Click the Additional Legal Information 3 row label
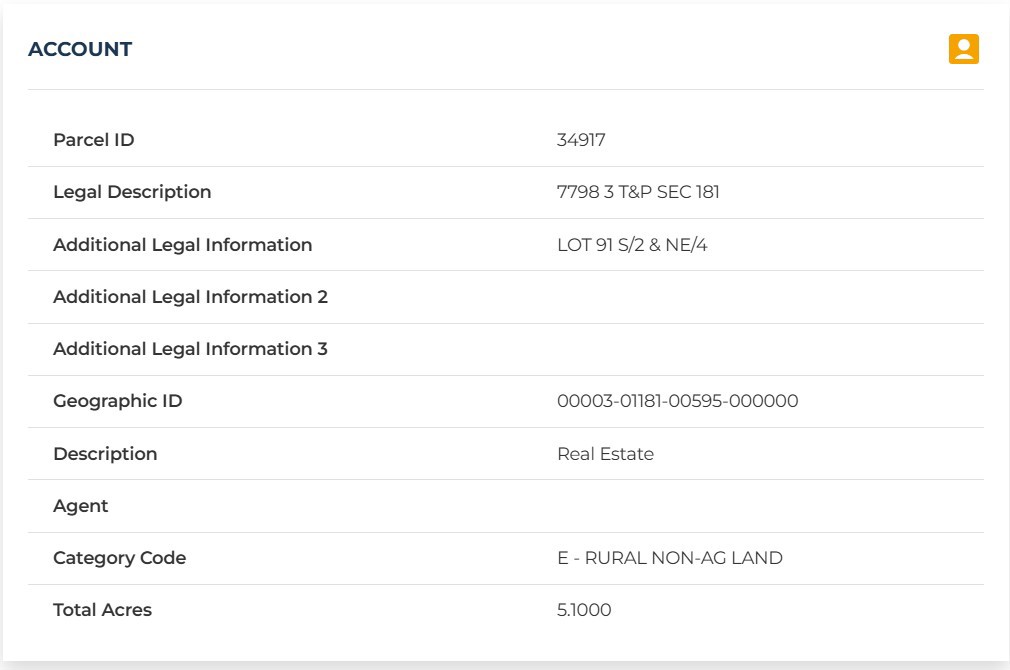 click(x=190, y=349)
